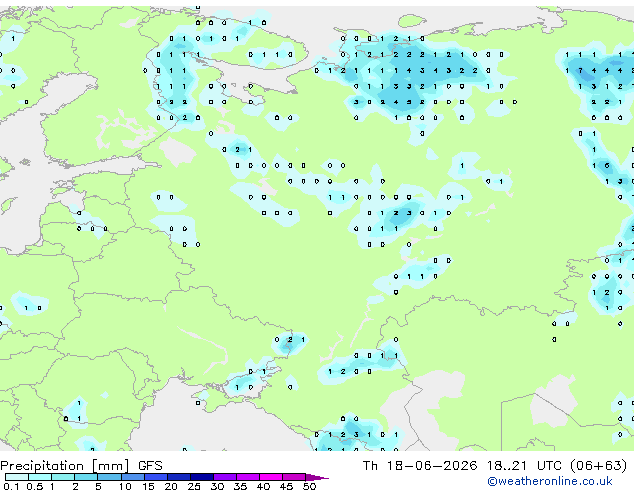The image size is (634, 490).
Task: Select the 15 to 20 mm legend swatch
Action: pos(156,477)
